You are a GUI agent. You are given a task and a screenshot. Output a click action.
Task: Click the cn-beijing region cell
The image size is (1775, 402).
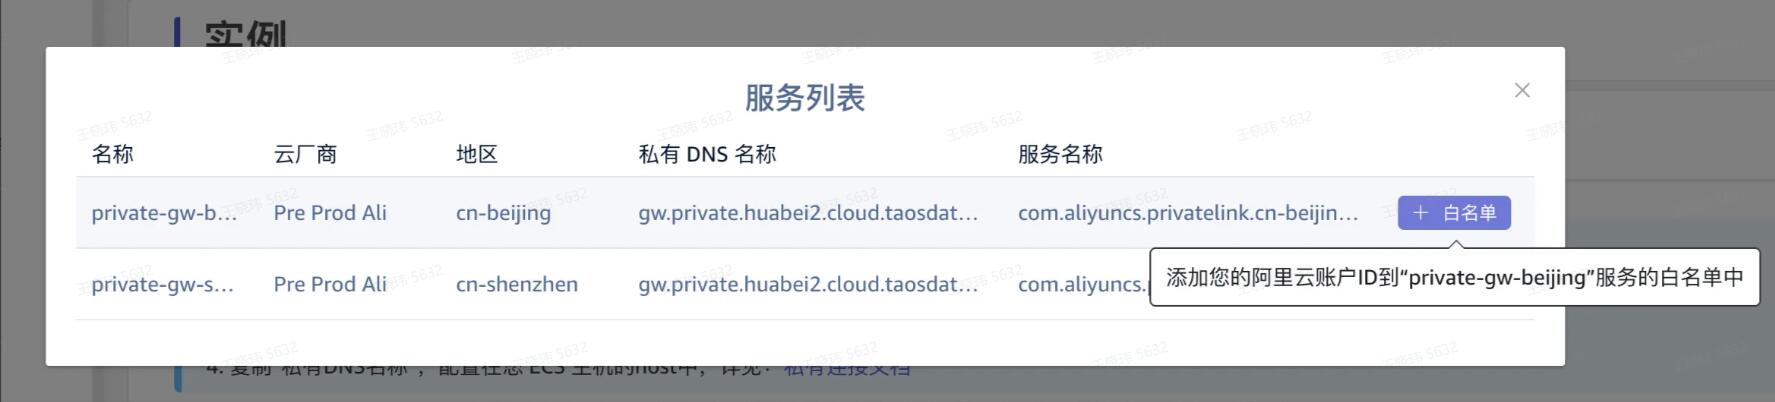click(x=503, y=213)
